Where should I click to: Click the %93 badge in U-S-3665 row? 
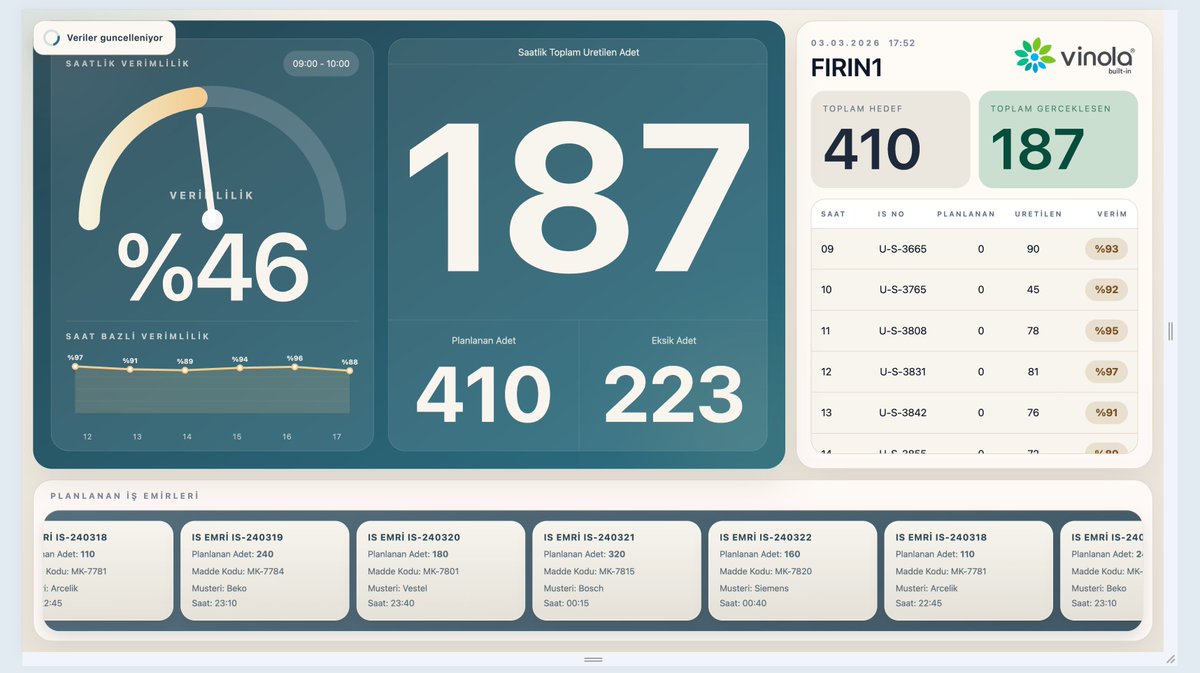coord(1106,248)
